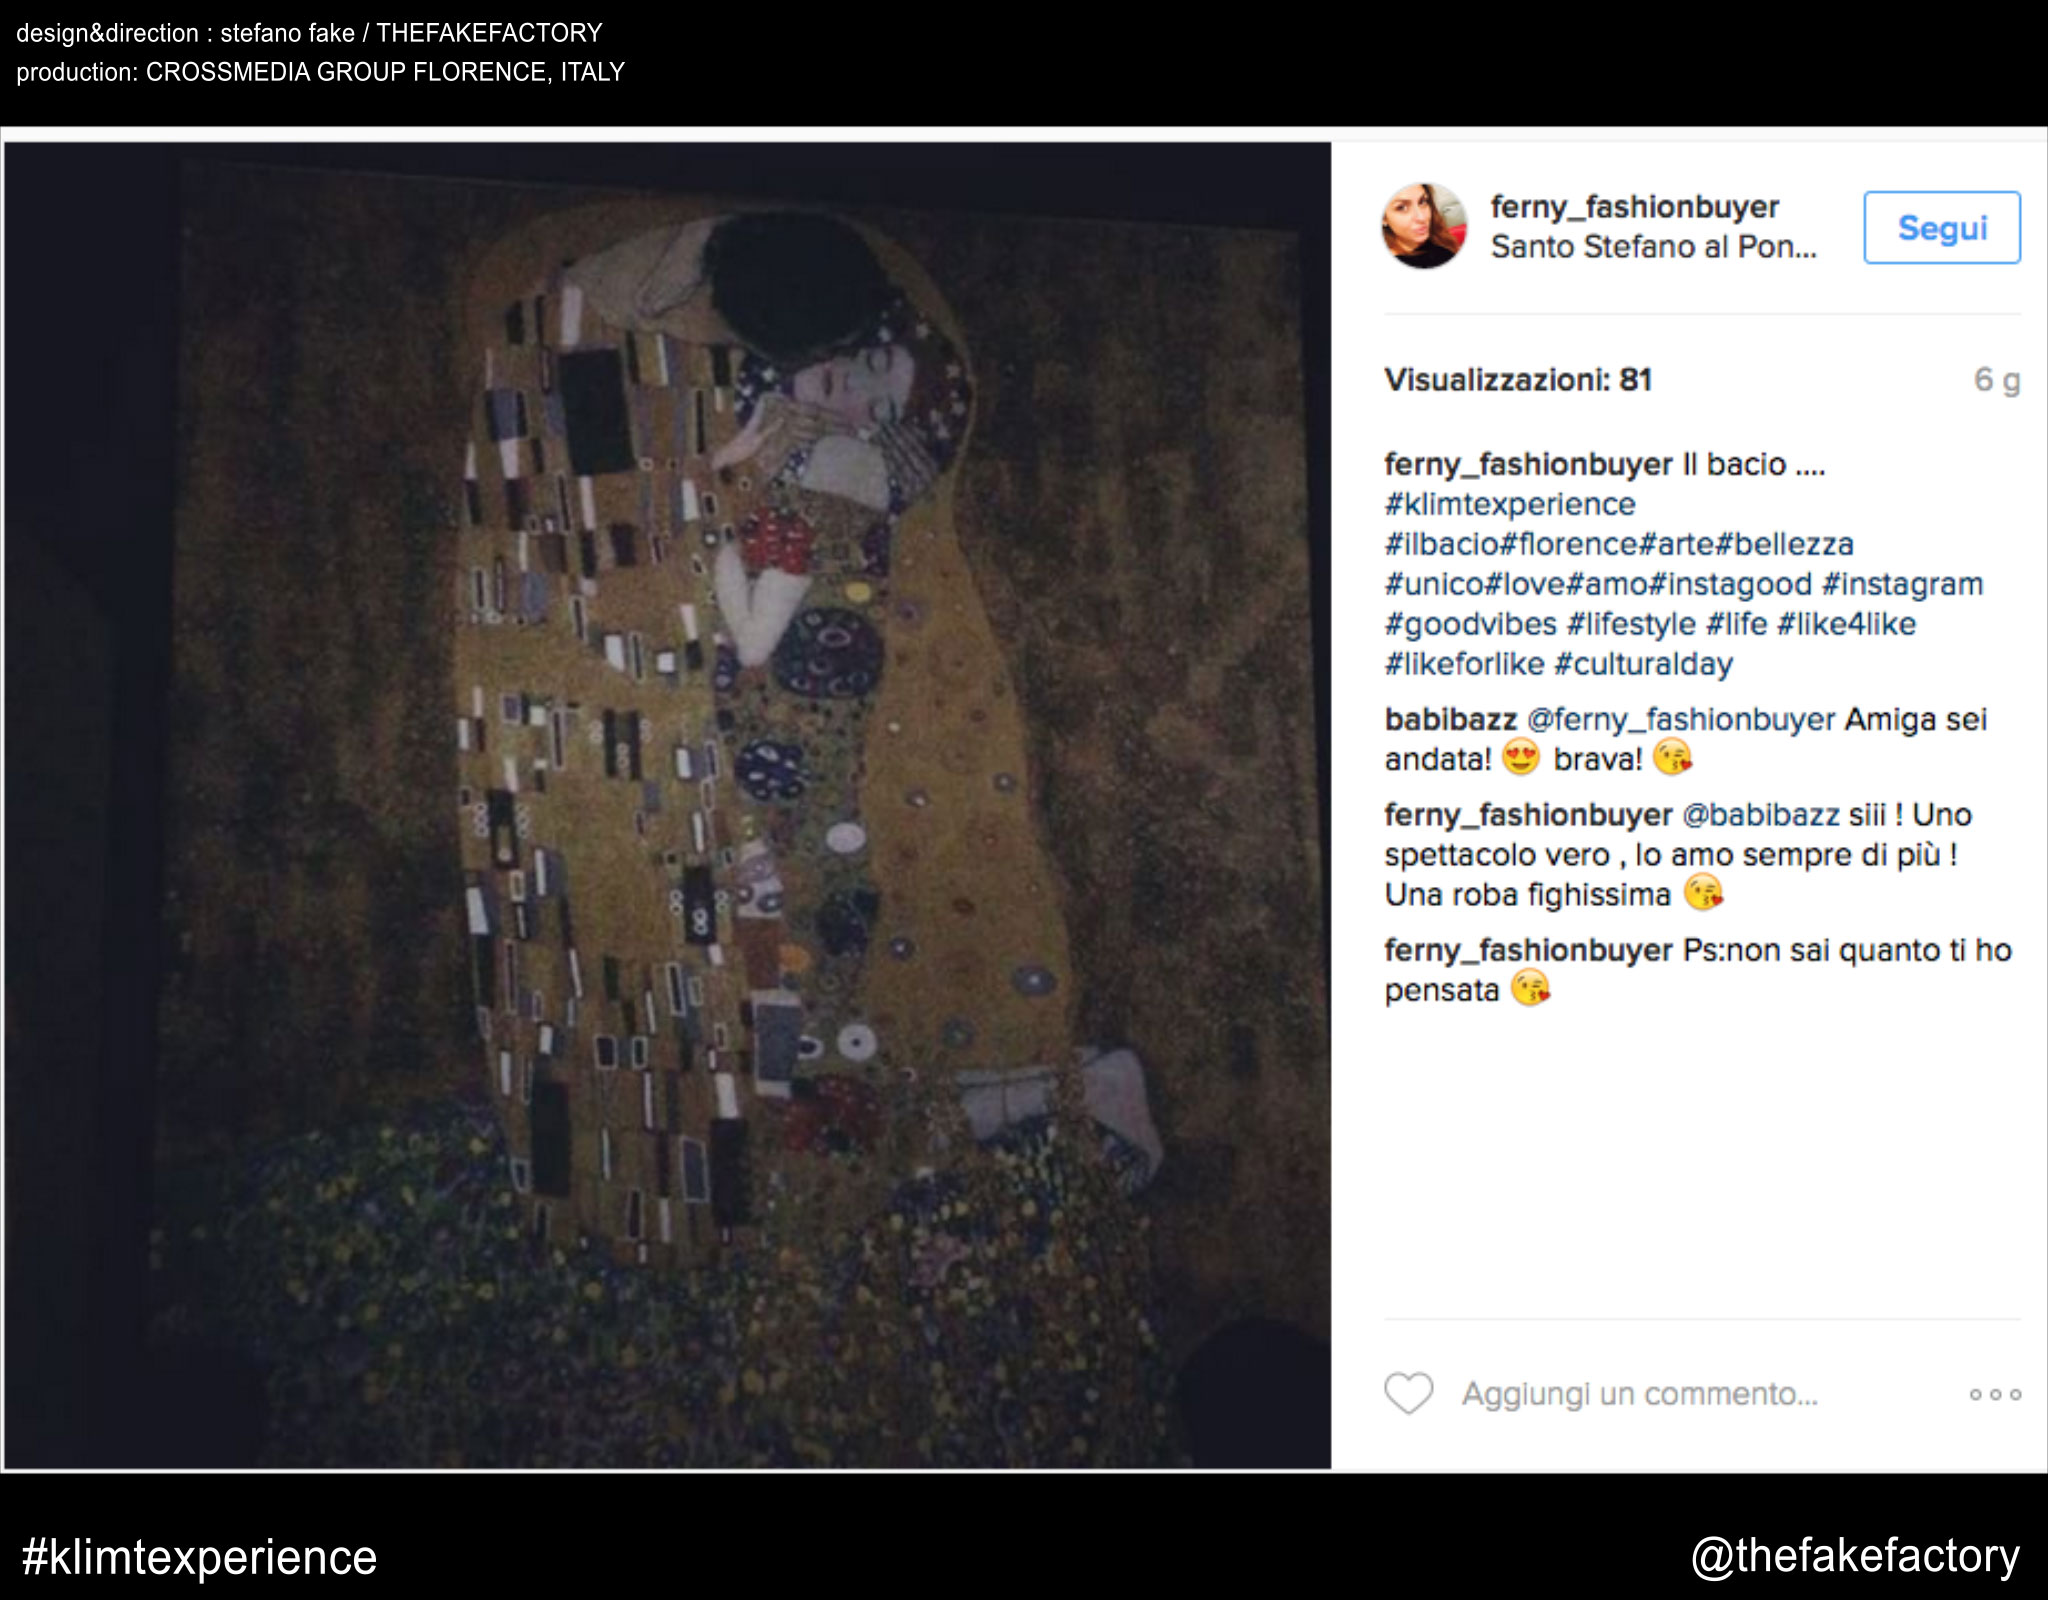The height and width of the screenshot is (1600, 2048).
Task: Click the @ferny_fashionbuyer mention in babibazz's comment
Action: (x=1680, y=719)
